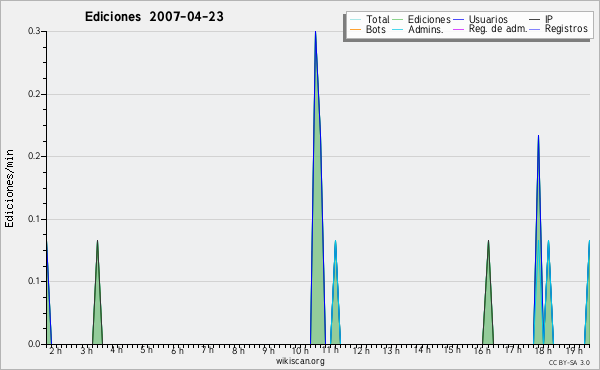The width and height of the screenshot is (600, 370).
Task: Click the 'Bots' legend entry
Action: point(368,29)
